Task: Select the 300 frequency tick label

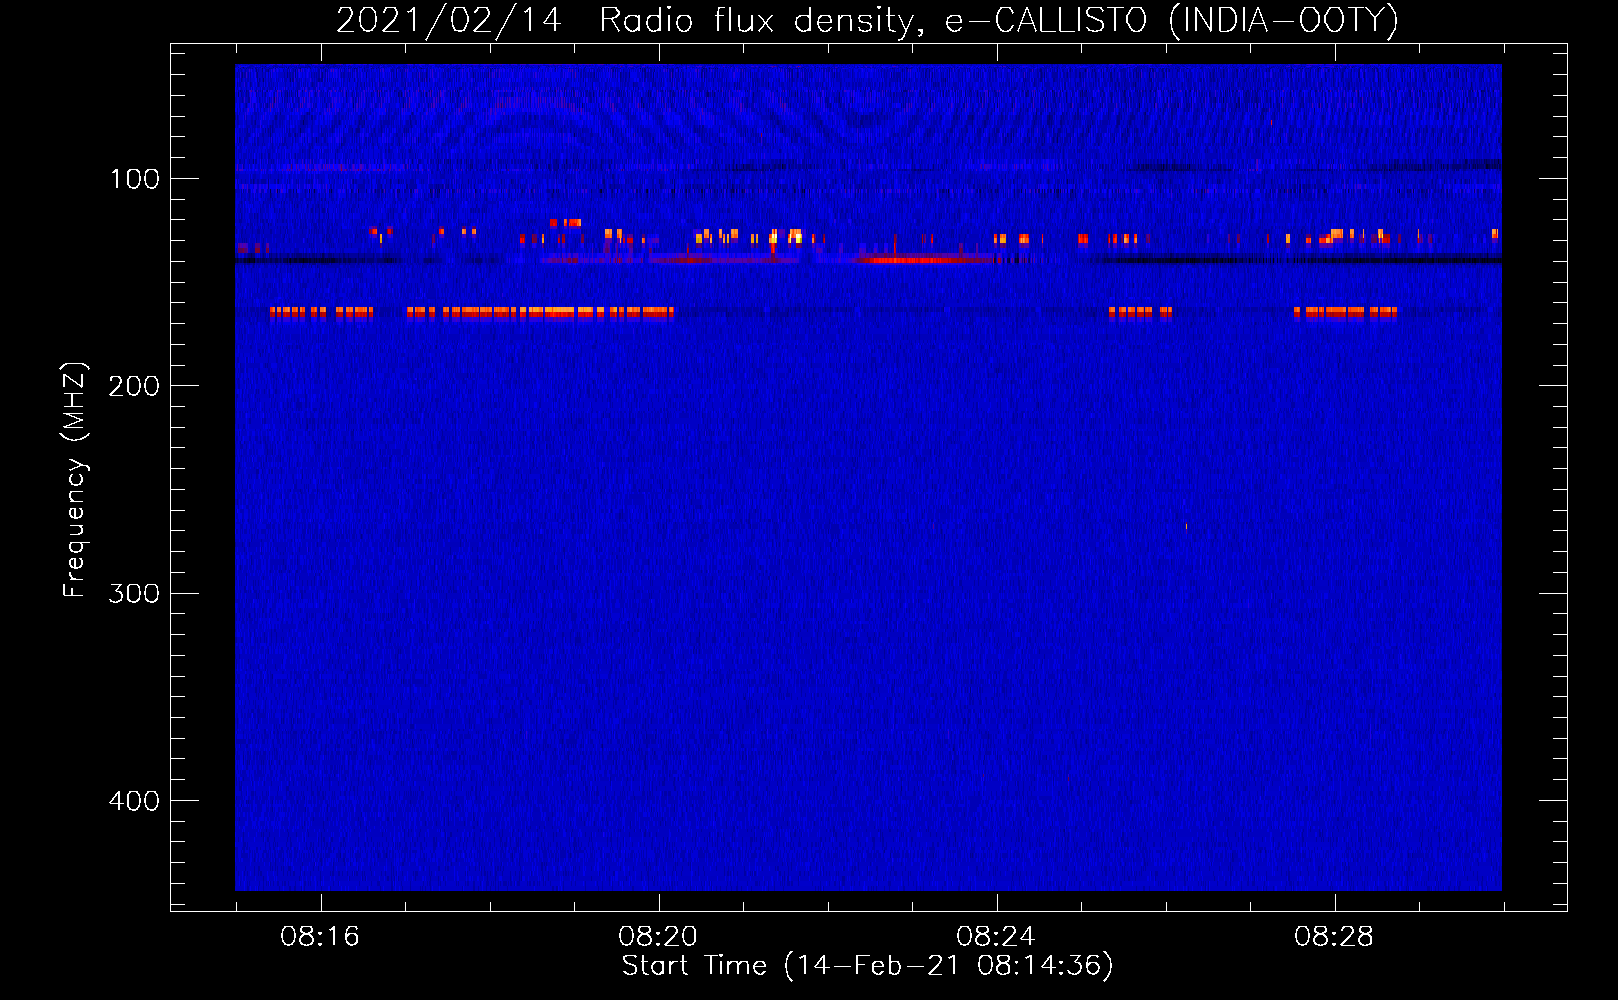Action: pos(135,594)
